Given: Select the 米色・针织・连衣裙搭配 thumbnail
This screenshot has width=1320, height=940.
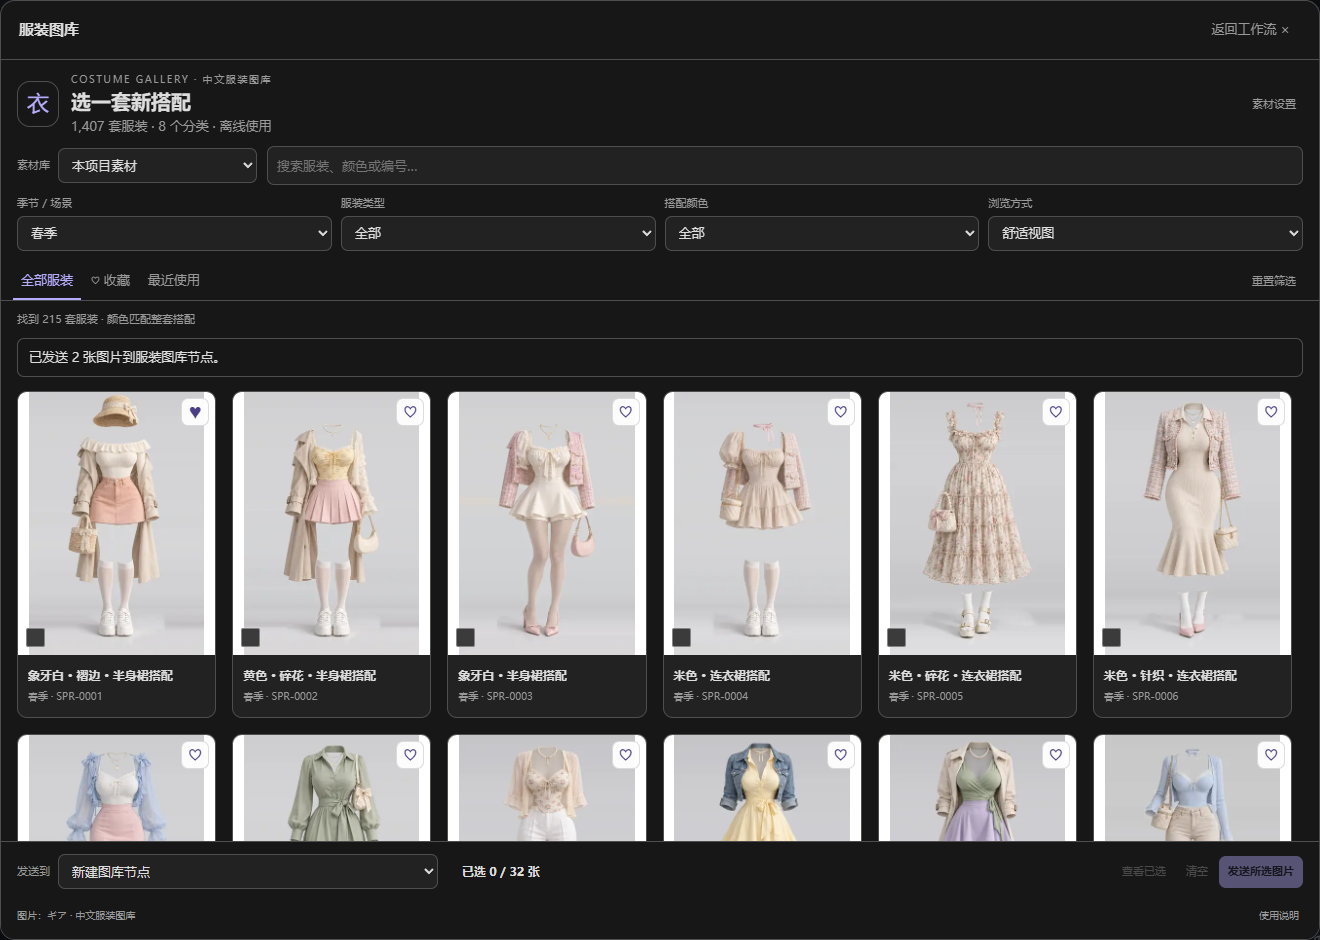Looking at the screenshot, I should 1192,524.
